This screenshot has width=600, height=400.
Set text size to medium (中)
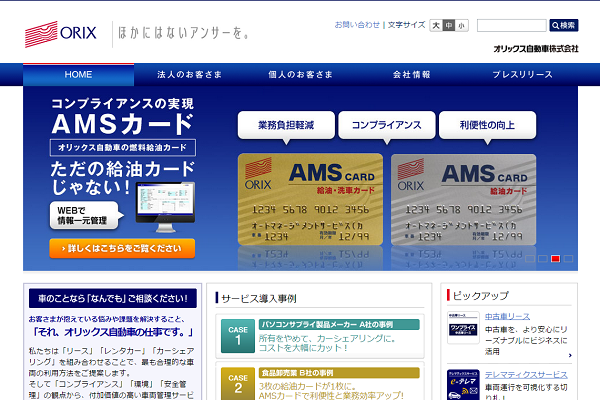coord(449,26)
